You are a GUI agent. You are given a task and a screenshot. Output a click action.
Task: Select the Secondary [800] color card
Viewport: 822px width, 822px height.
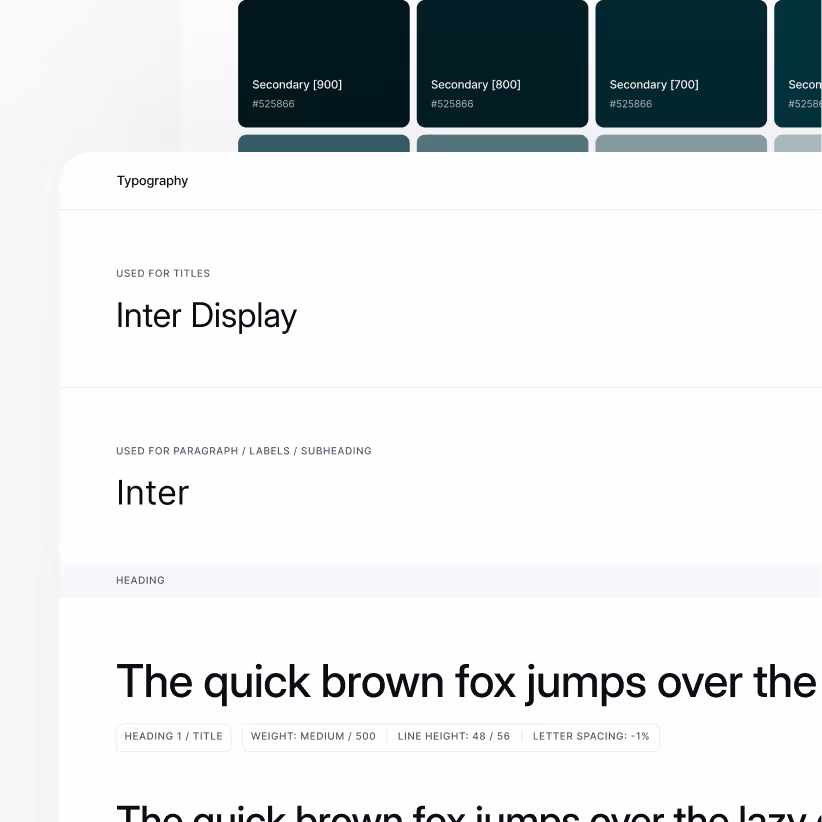[502, 63]
